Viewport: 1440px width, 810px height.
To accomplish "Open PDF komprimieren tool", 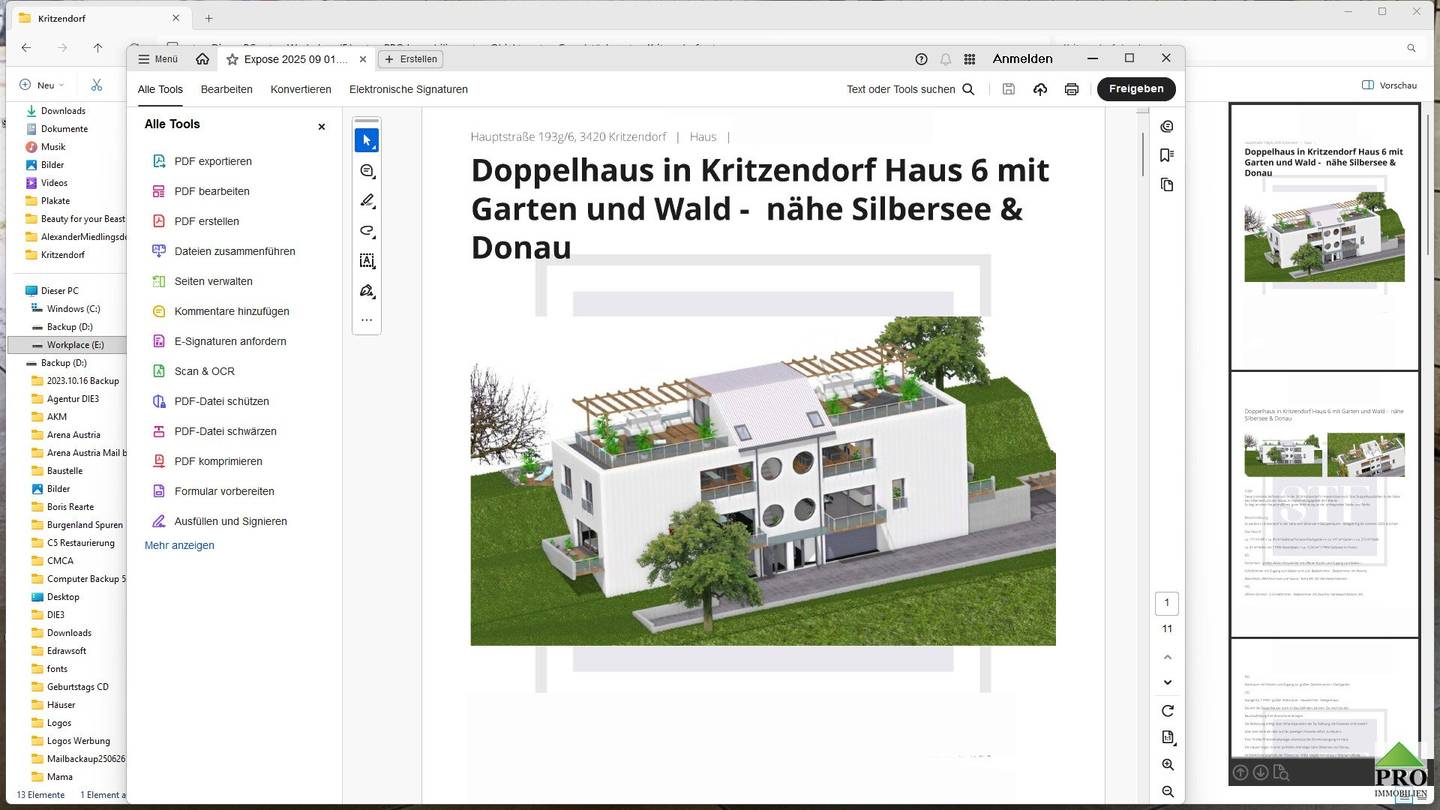I will point(218,461).
